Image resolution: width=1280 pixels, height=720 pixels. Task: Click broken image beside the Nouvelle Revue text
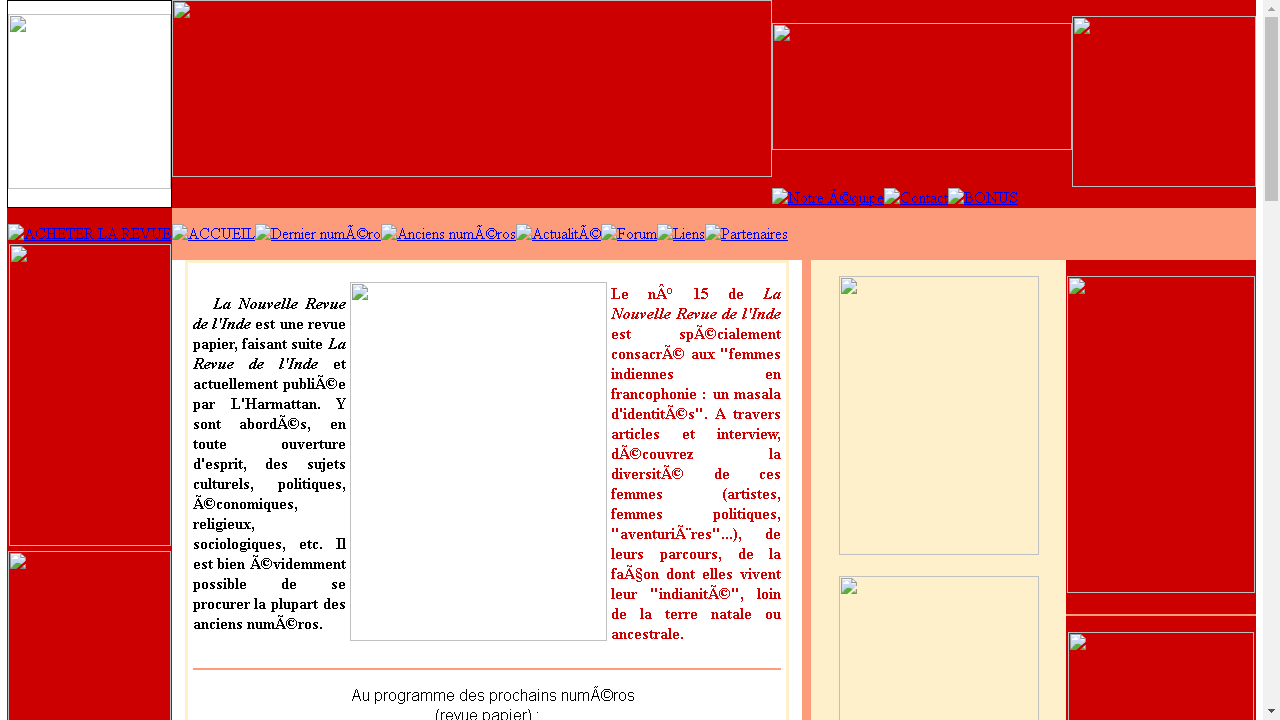(x=478, y=461)
